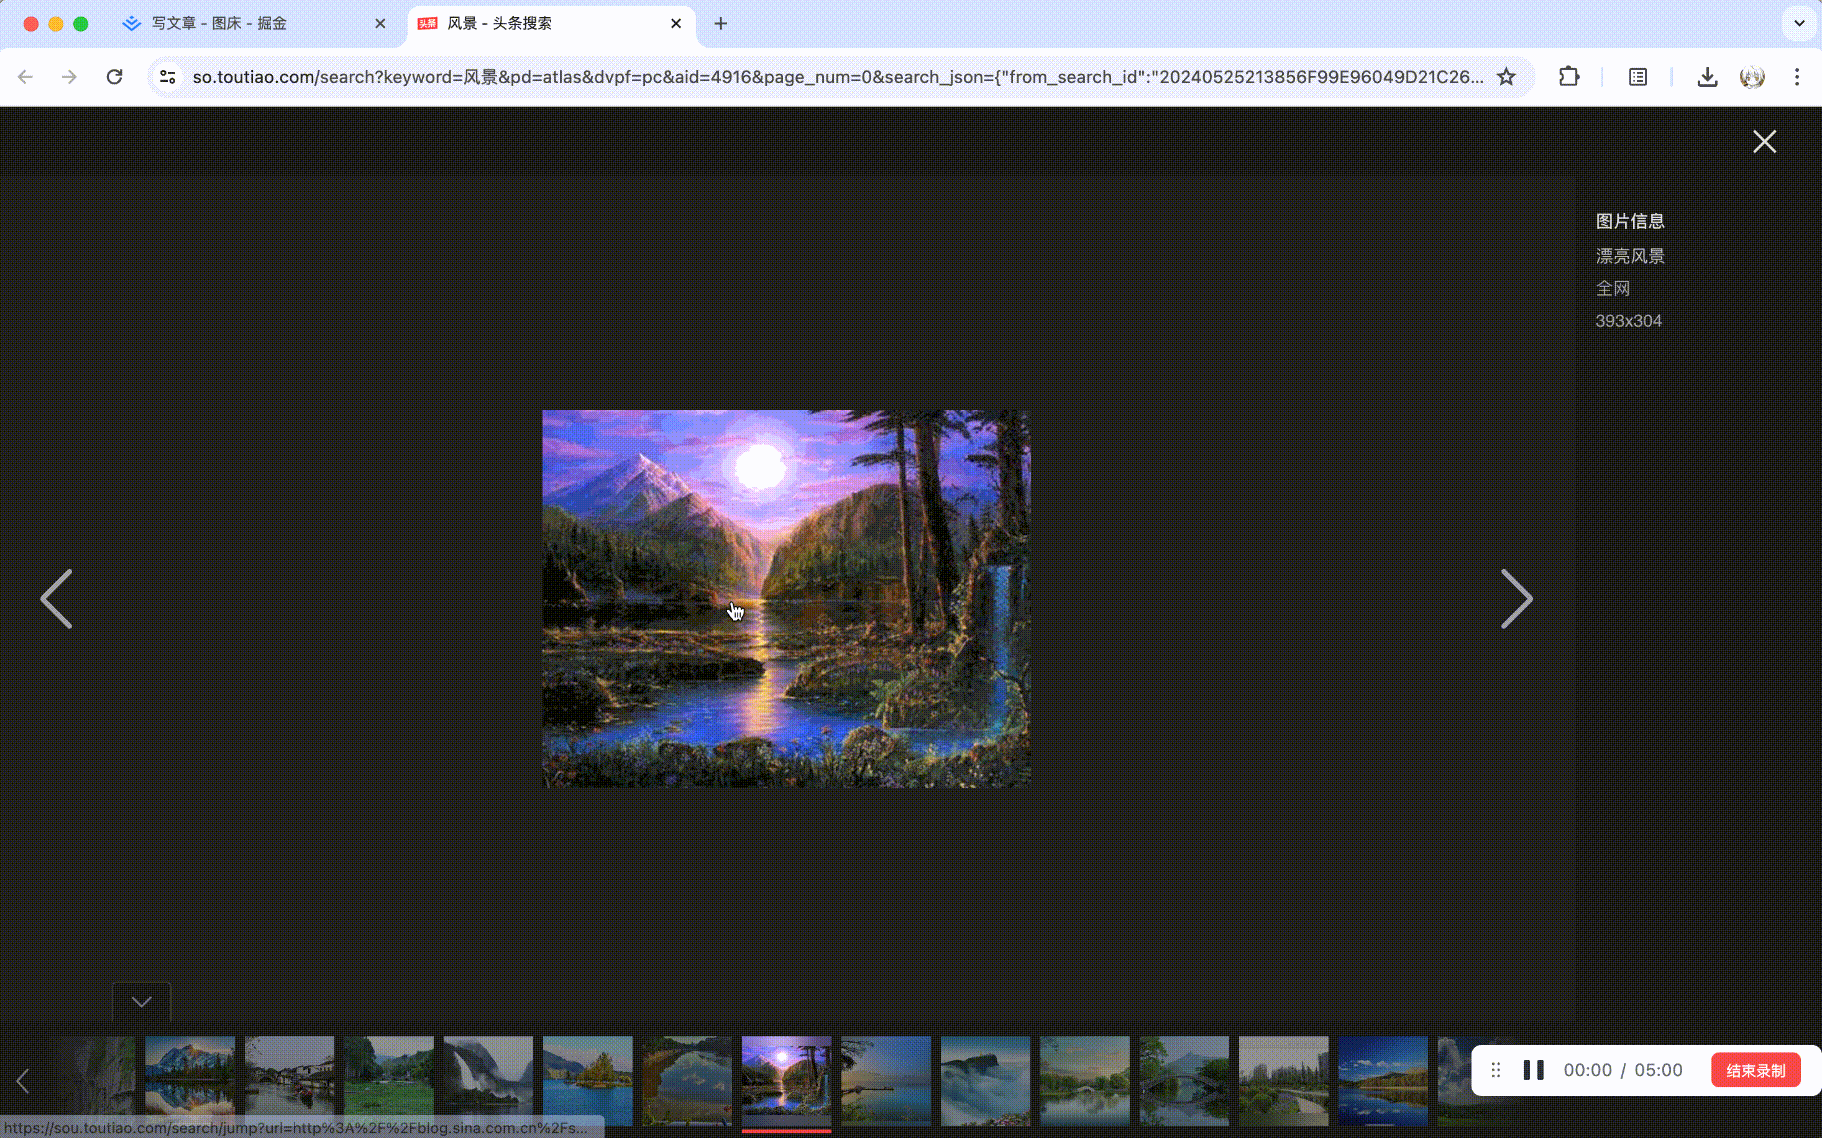Image resolution: width=1822 pixels, height=1138 pixels.
Task: Pause the screen recording
Action: pyautogui.click(x=1534, y=1070)
